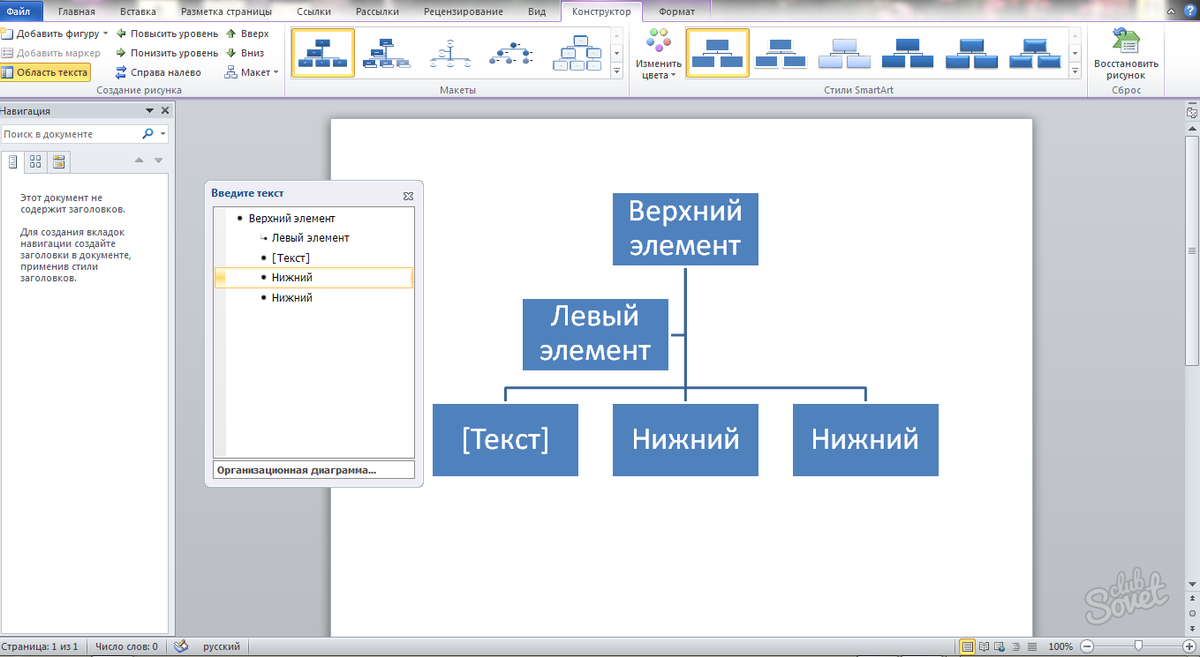Click the Promote level (Повысить уровень) button

click(x=166, y=33)
